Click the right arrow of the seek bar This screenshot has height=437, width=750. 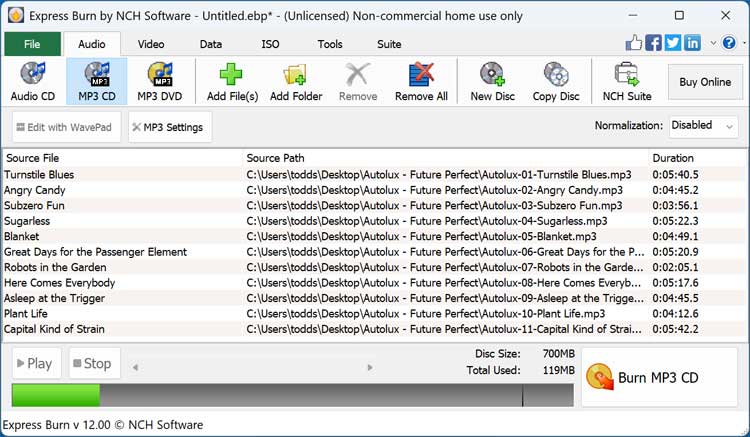pos(370,367)
